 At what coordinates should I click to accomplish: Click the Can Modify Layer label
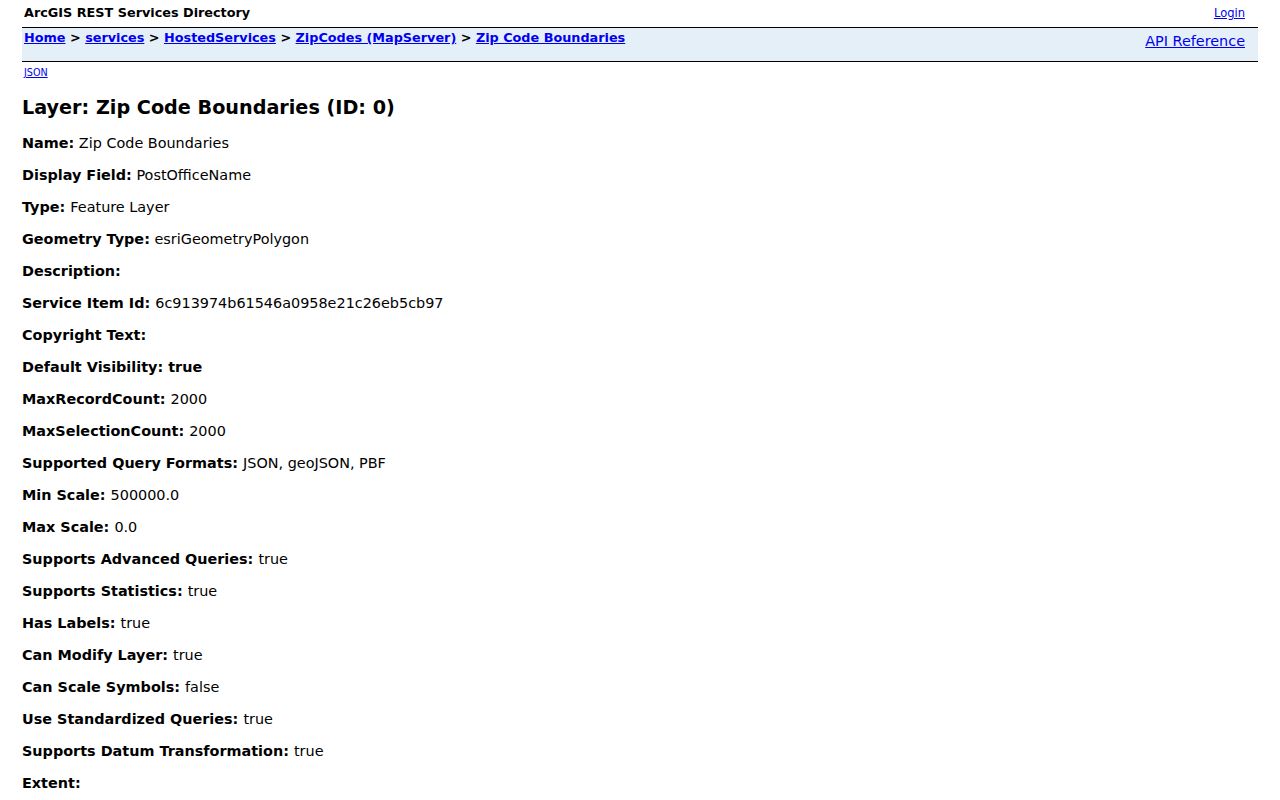[95, 655]
